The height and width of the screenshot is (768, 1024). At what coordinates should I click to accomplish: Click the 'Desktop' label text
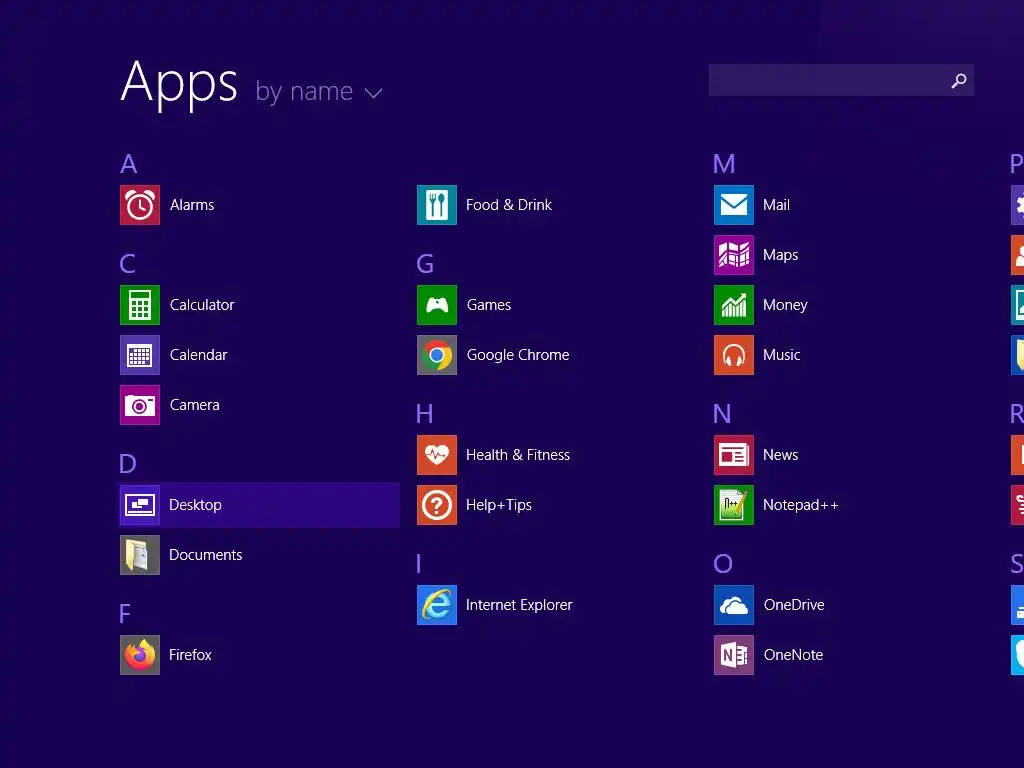click(195, 505)
